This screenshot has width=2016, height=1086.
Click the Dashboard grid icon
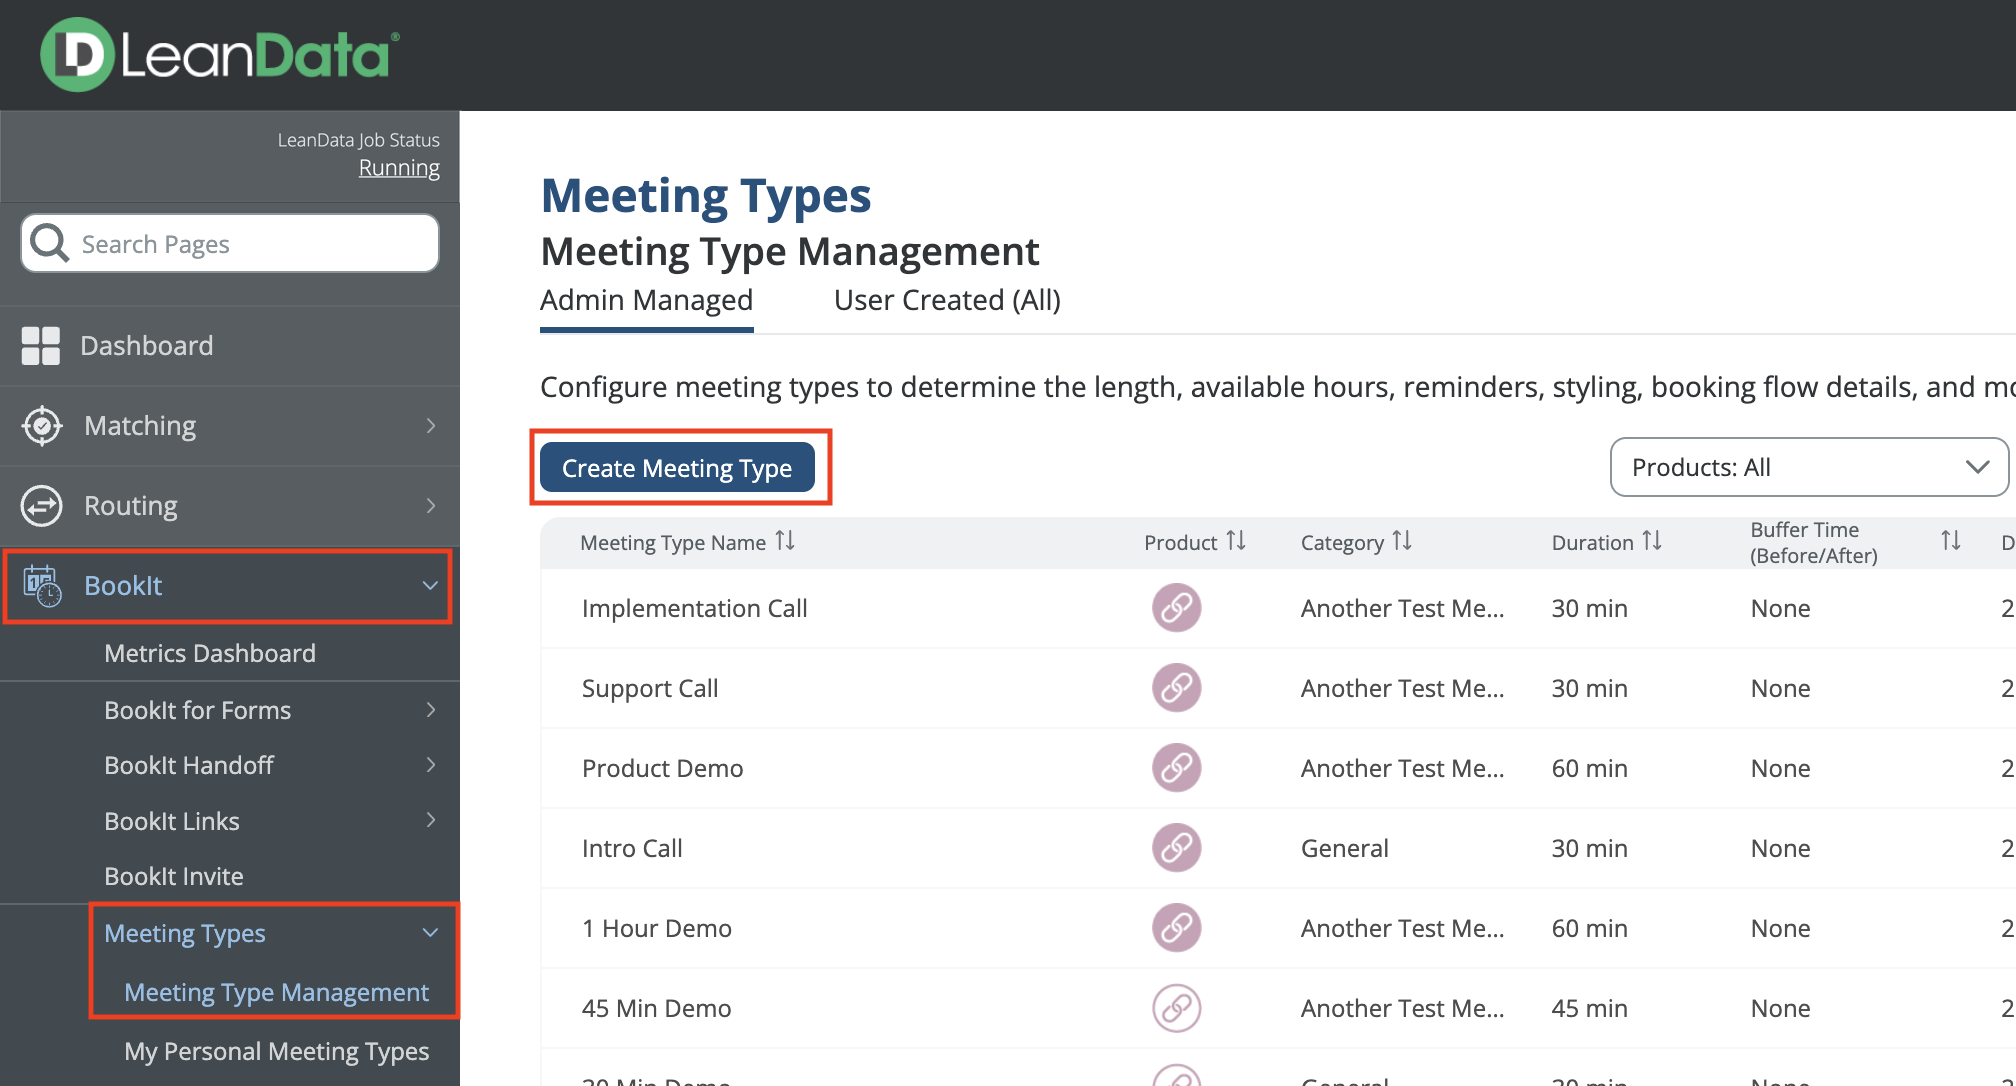pos(41,346)
